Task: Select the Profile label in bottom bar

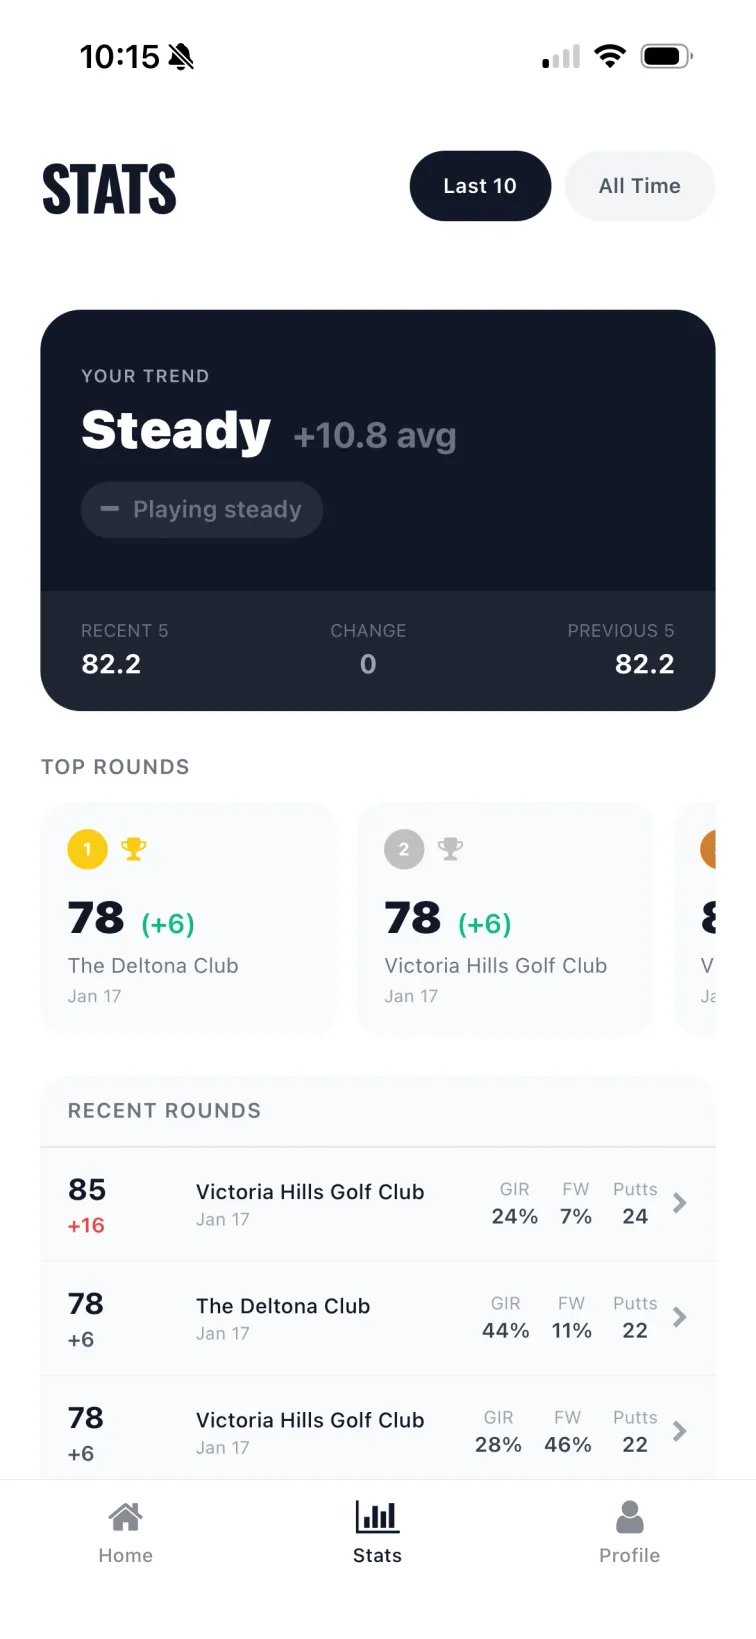Action: tap(630, 1555)
